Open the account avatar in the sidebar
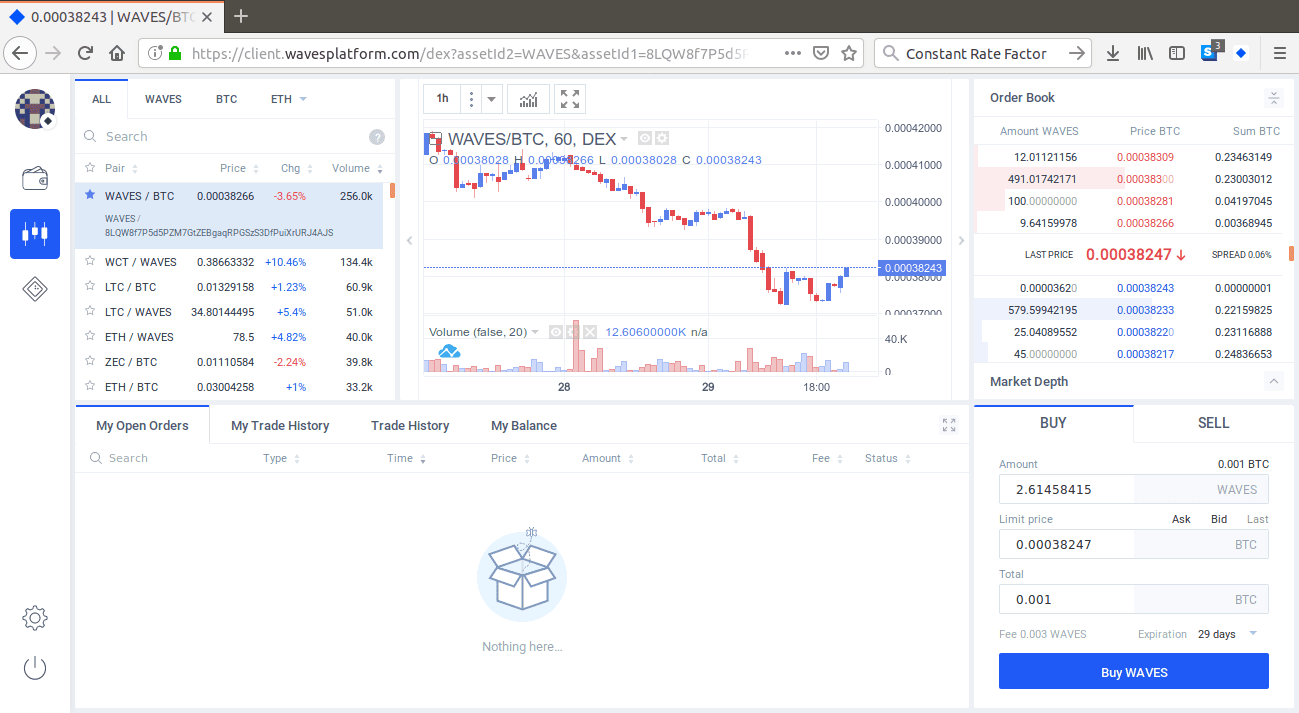 (35, 108)
